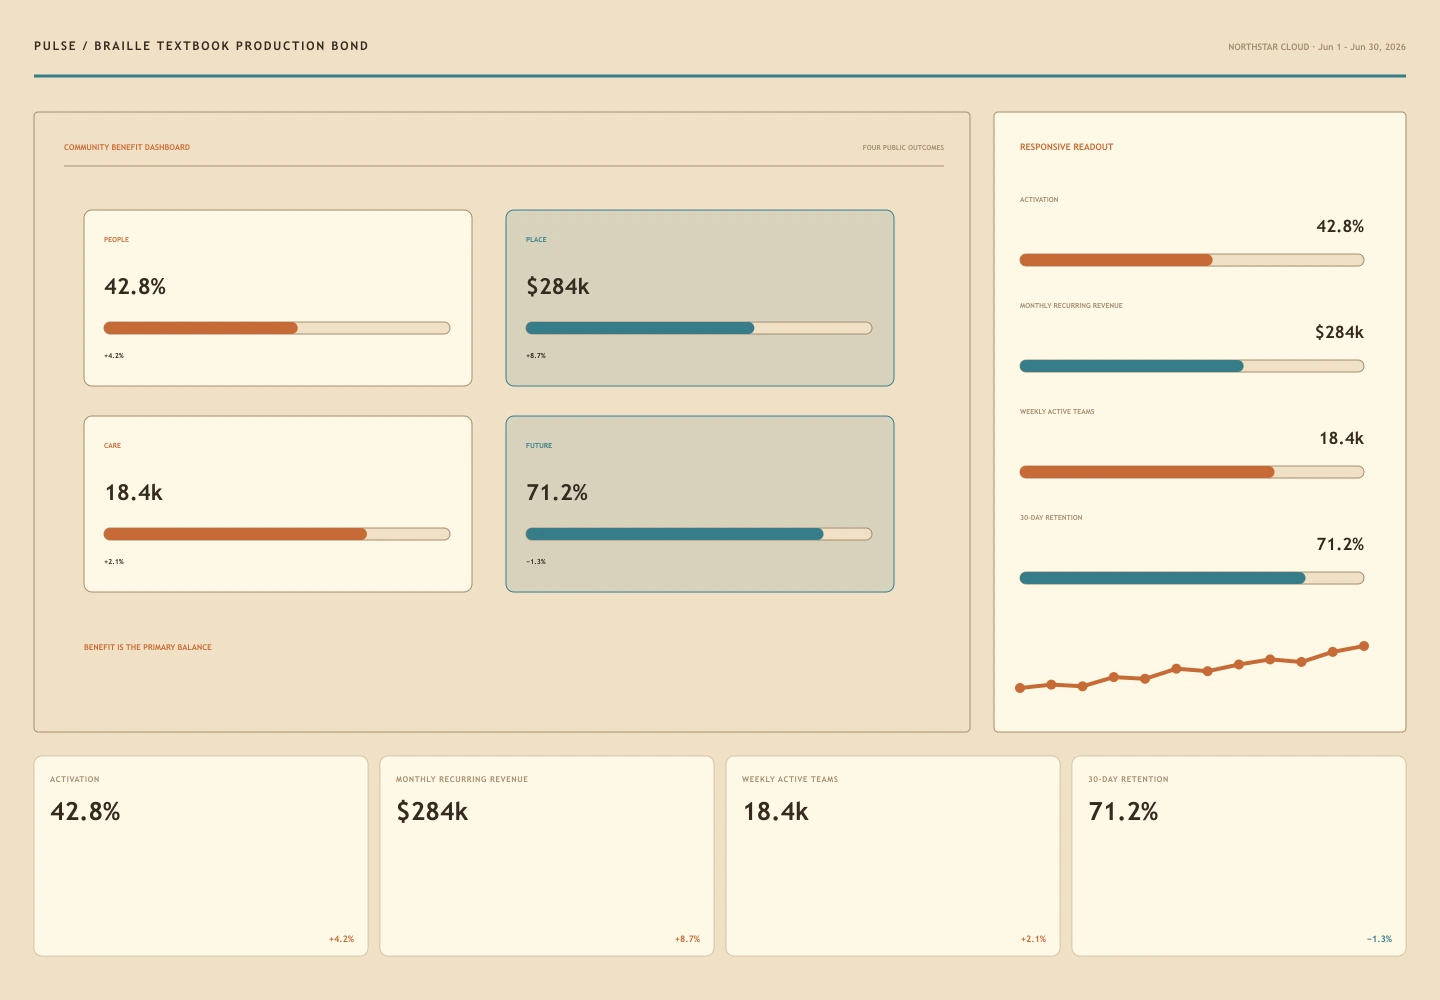
Task: Click the Four Public Outcomes label
Action: click(903, 147)
